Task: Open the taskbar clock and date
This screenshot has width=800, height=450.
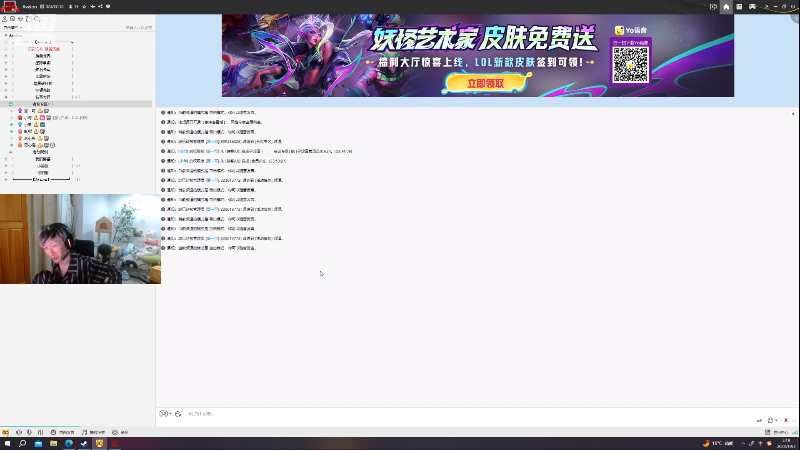Action: [x=785, y=443]
